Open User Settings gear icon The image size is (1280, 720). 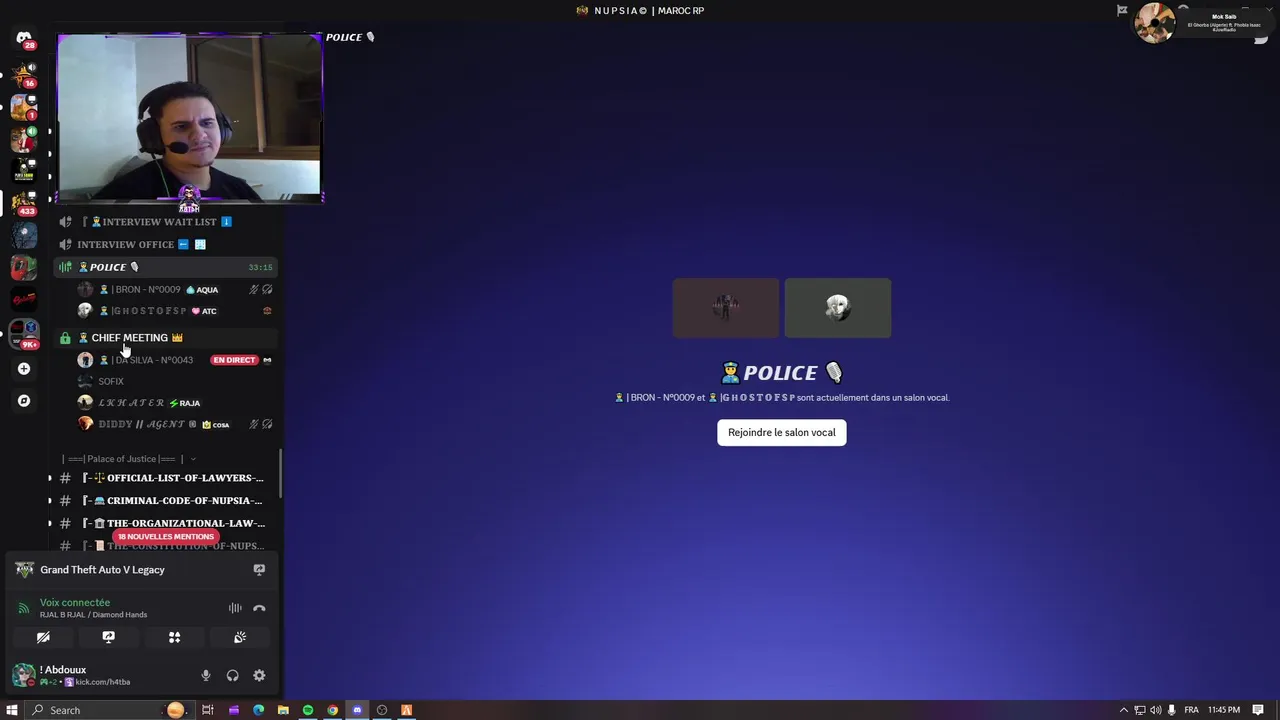pos(259,676)
